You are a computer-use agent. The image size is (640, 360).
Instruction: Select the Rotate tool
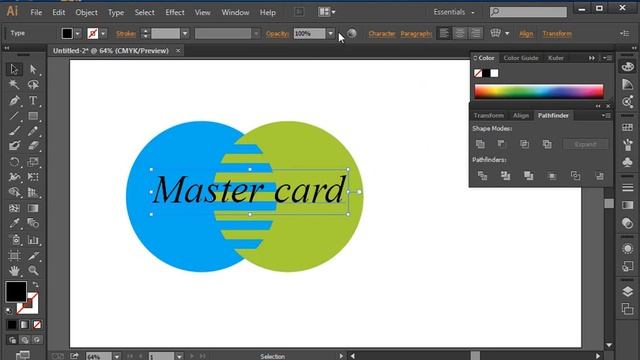pyautogui.click(x=14, y=162)
